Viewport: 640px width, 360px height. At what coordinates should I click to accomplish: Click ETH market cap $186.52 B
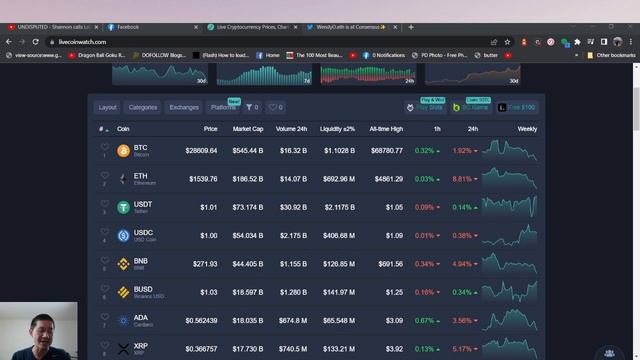[x=248, y=179]
